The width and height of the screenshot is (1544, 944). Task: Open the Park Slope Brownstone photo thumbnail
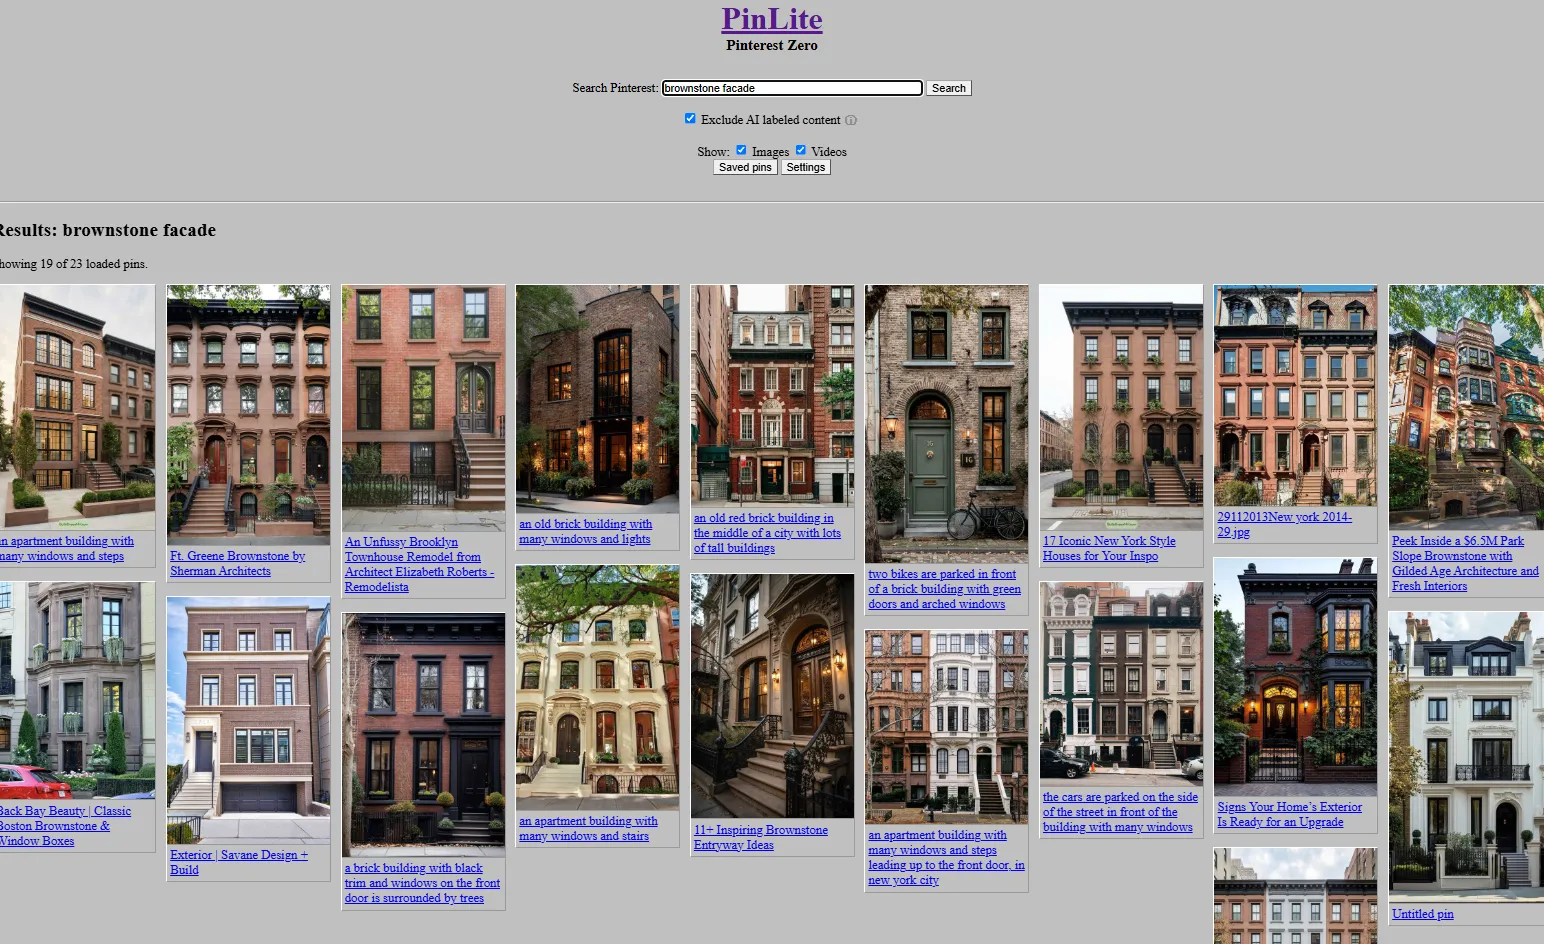pos(1467,407)
